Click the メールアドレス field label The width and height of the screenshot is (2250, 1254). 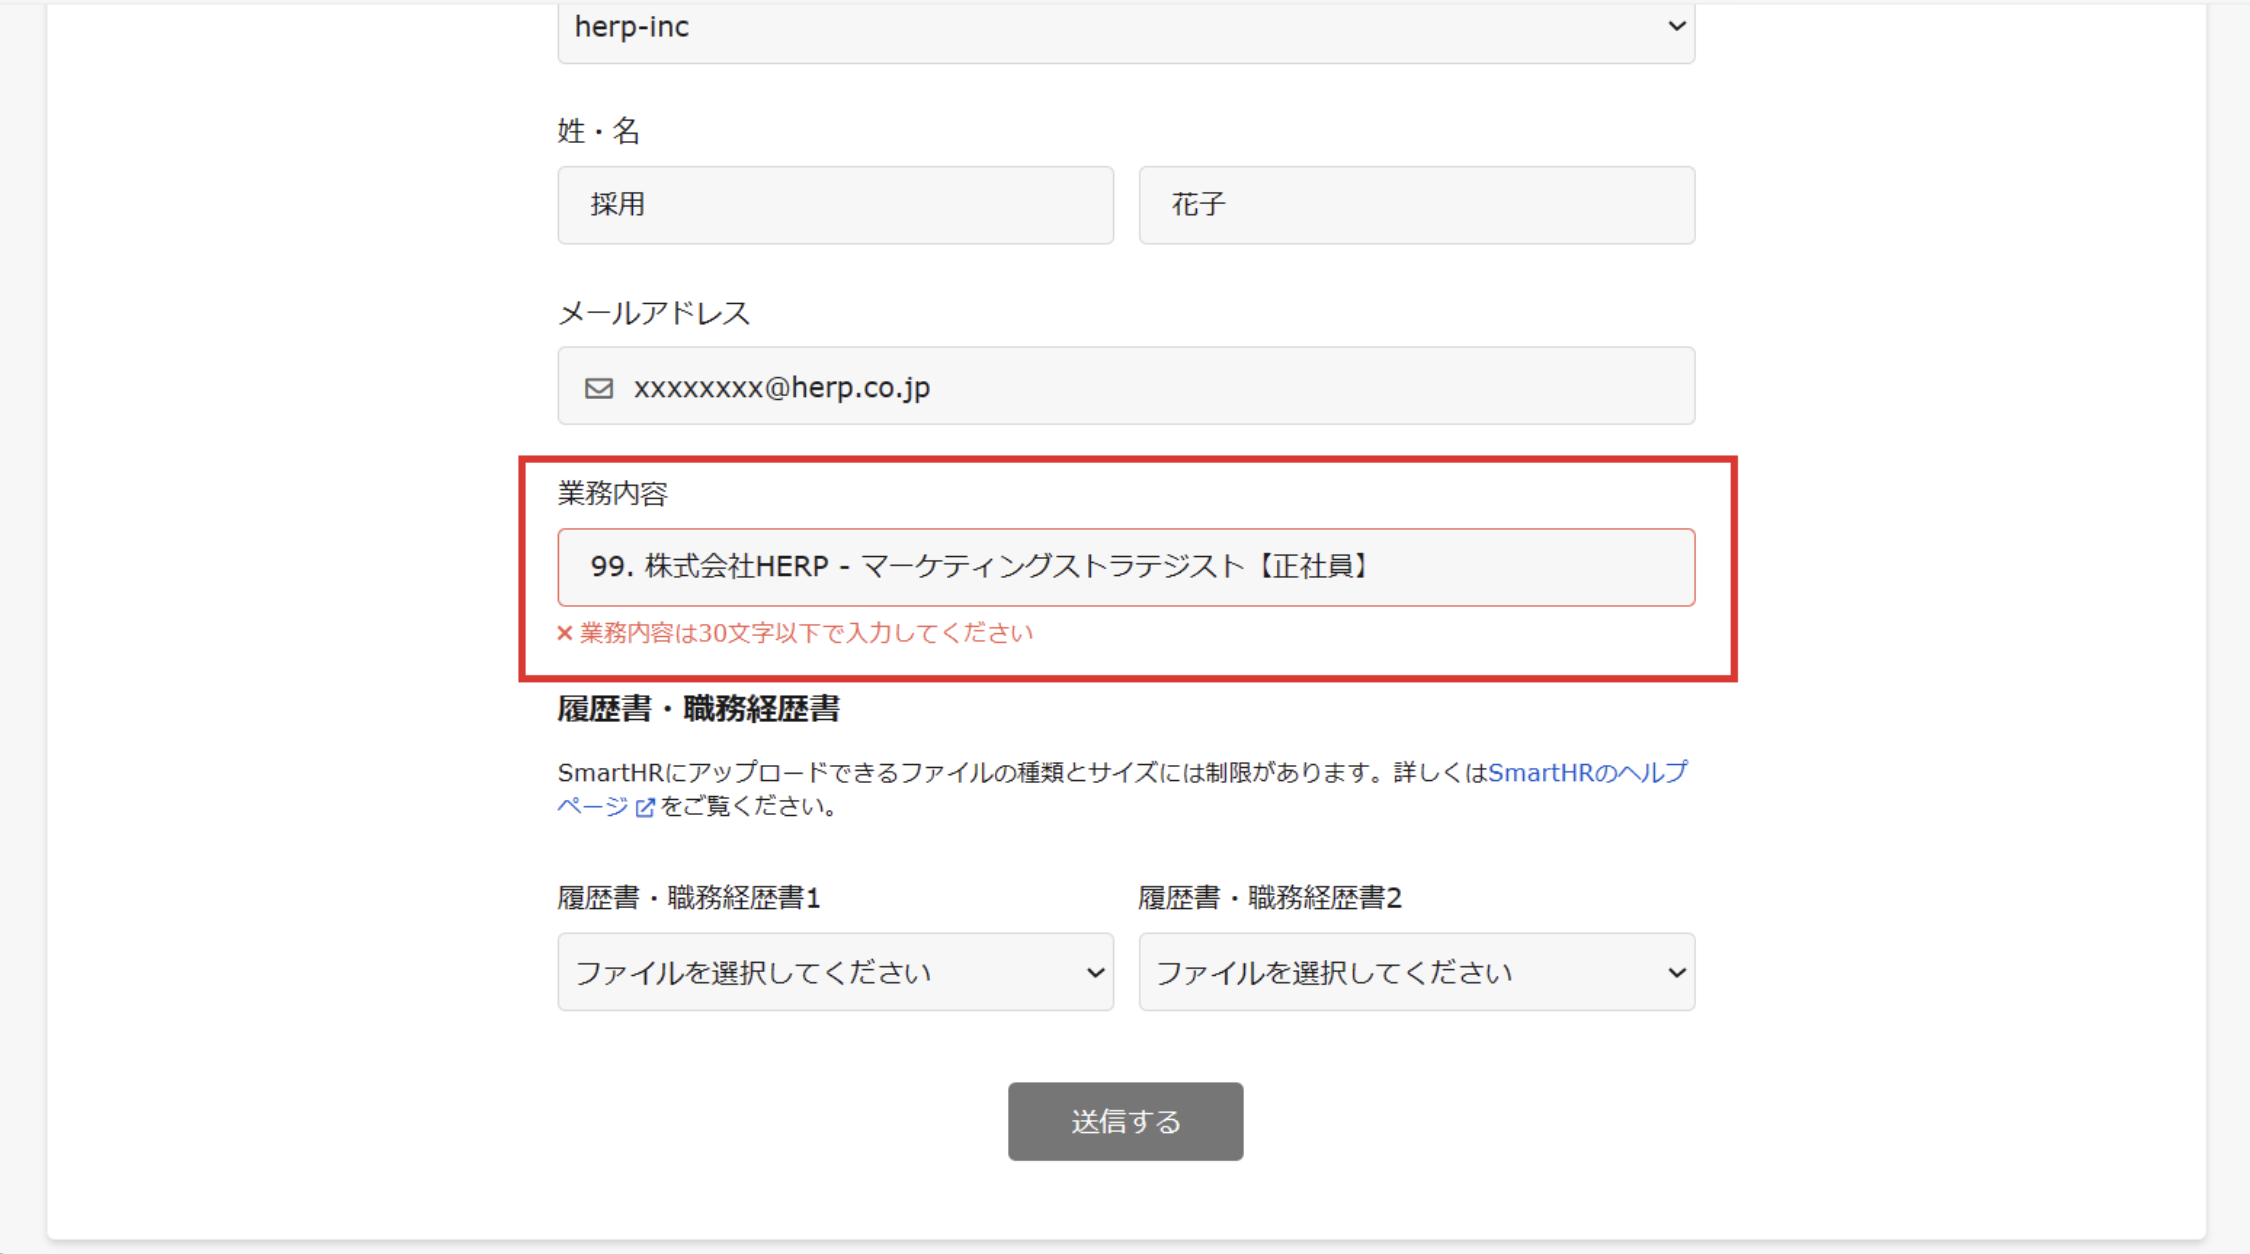(653, 313)
